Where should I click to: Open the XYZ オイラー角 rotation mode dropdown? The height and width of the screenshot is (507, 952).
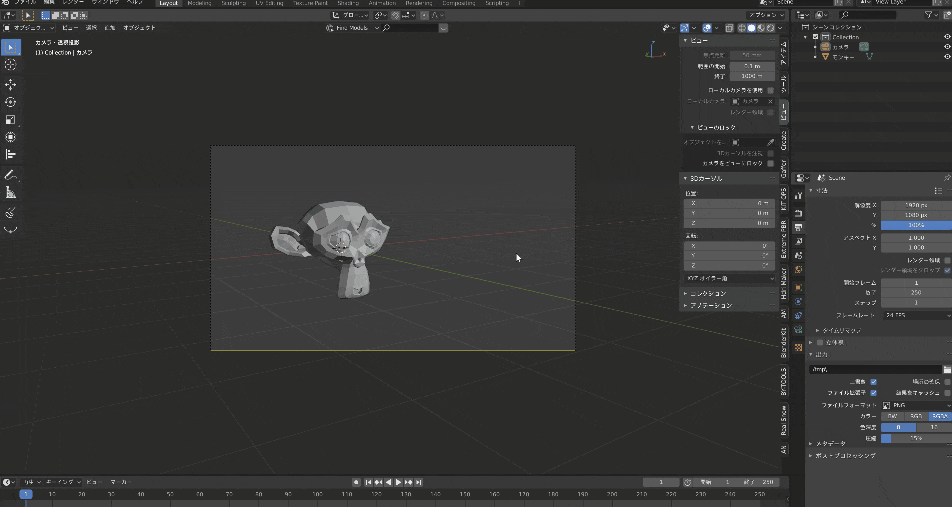[x=729, y=279]
